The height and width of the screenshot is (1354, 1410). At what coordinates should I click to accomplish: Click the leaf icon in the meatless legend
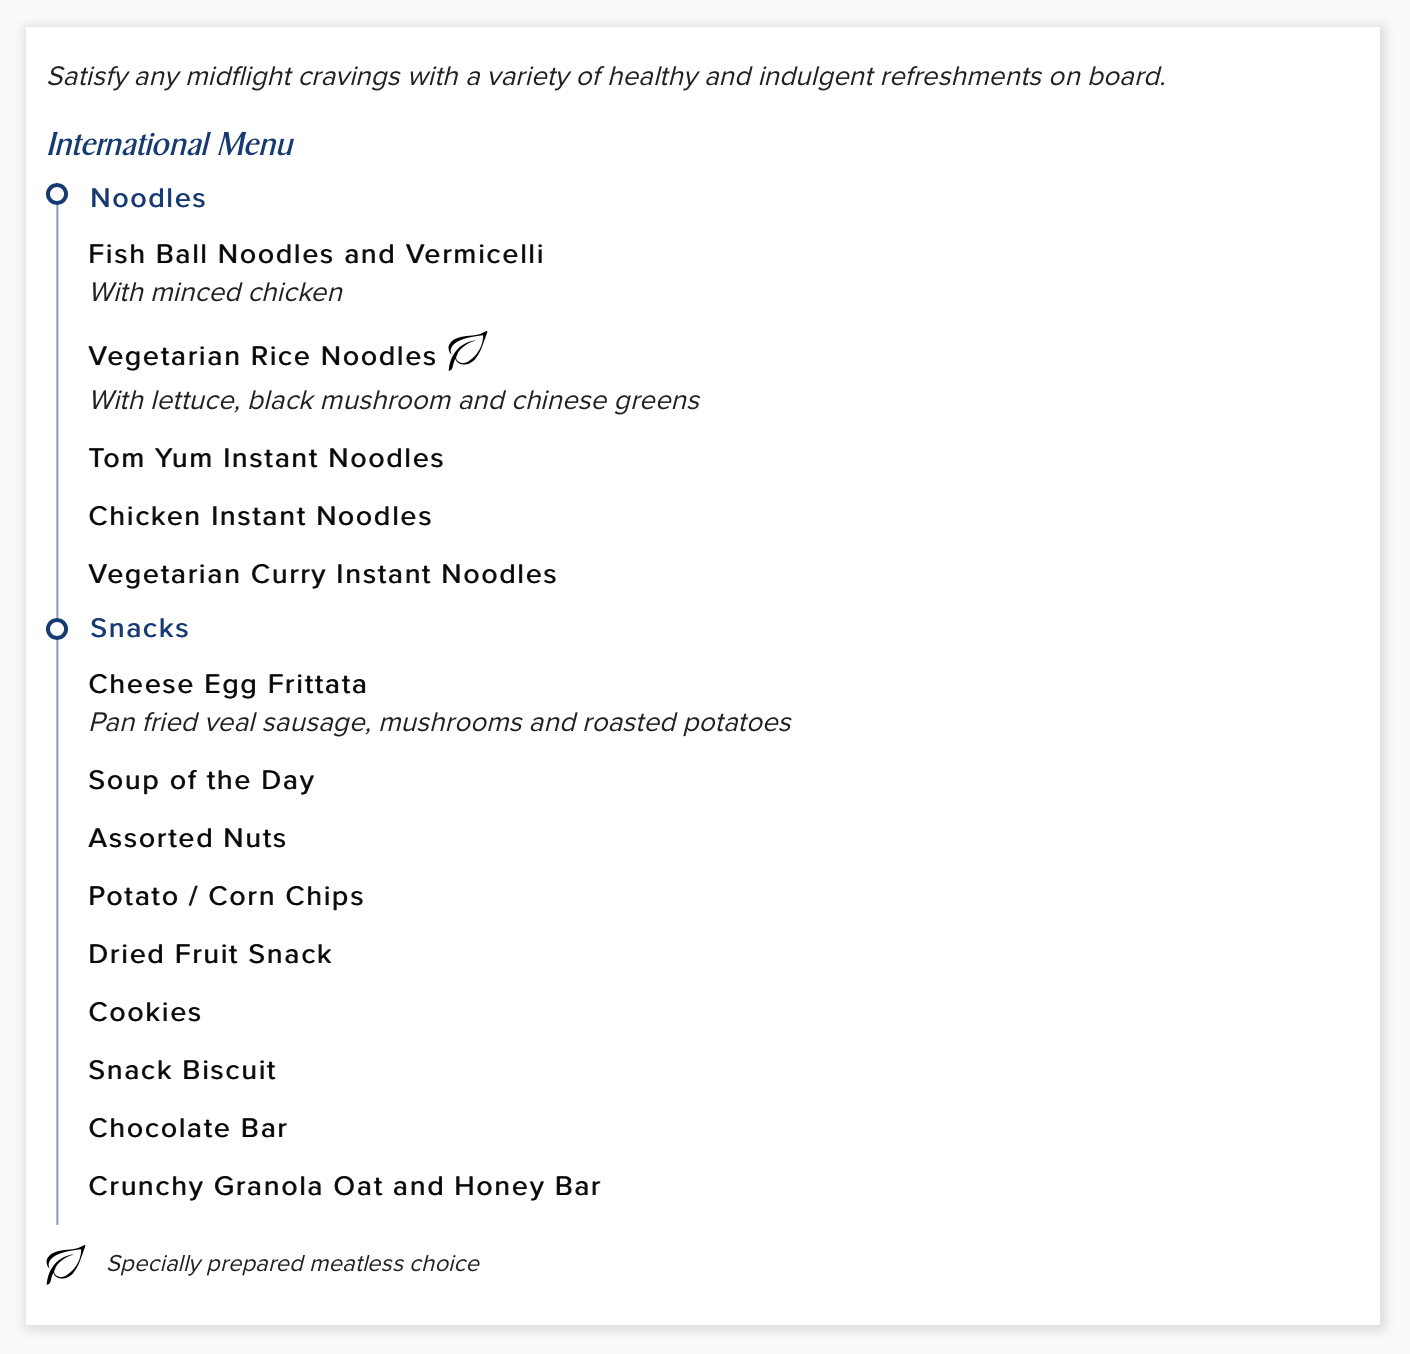tap(66, 1265)
